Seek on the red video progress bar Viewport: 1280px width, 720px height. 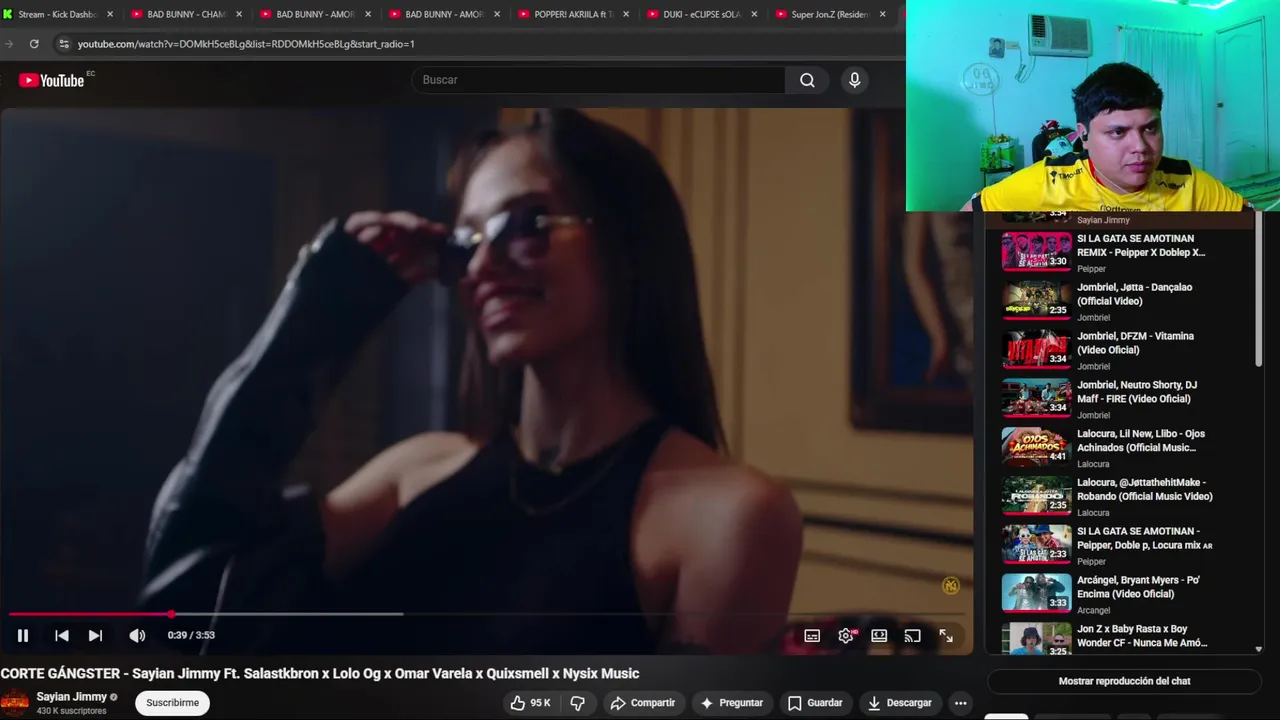coord(485,614)
